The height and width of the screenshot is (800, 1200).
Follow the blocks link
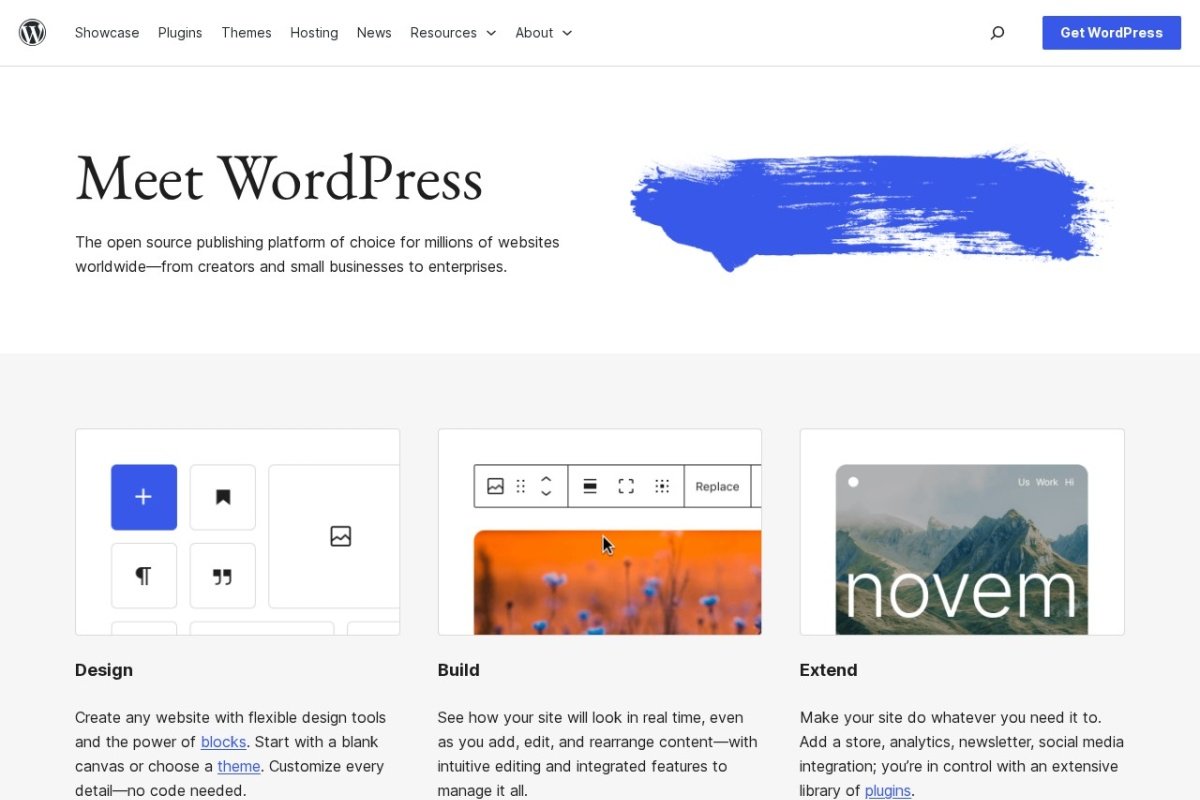click(x=223, y=742)
